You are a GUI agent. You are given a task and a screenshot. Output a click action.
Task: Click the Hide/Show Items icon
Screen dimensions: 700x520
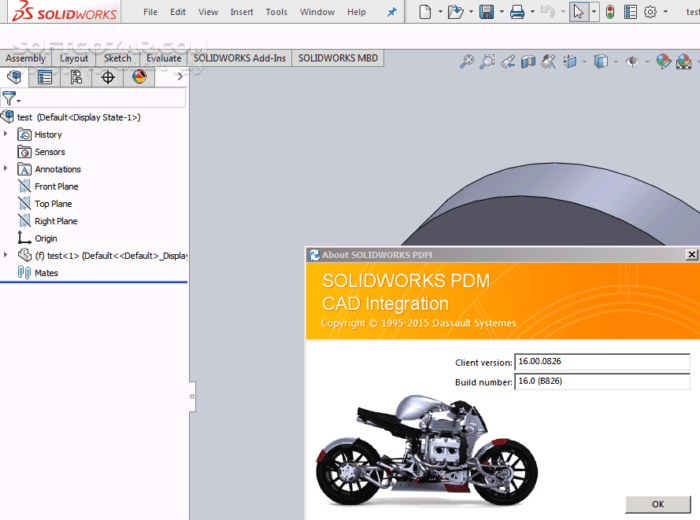tap(632, 62)
